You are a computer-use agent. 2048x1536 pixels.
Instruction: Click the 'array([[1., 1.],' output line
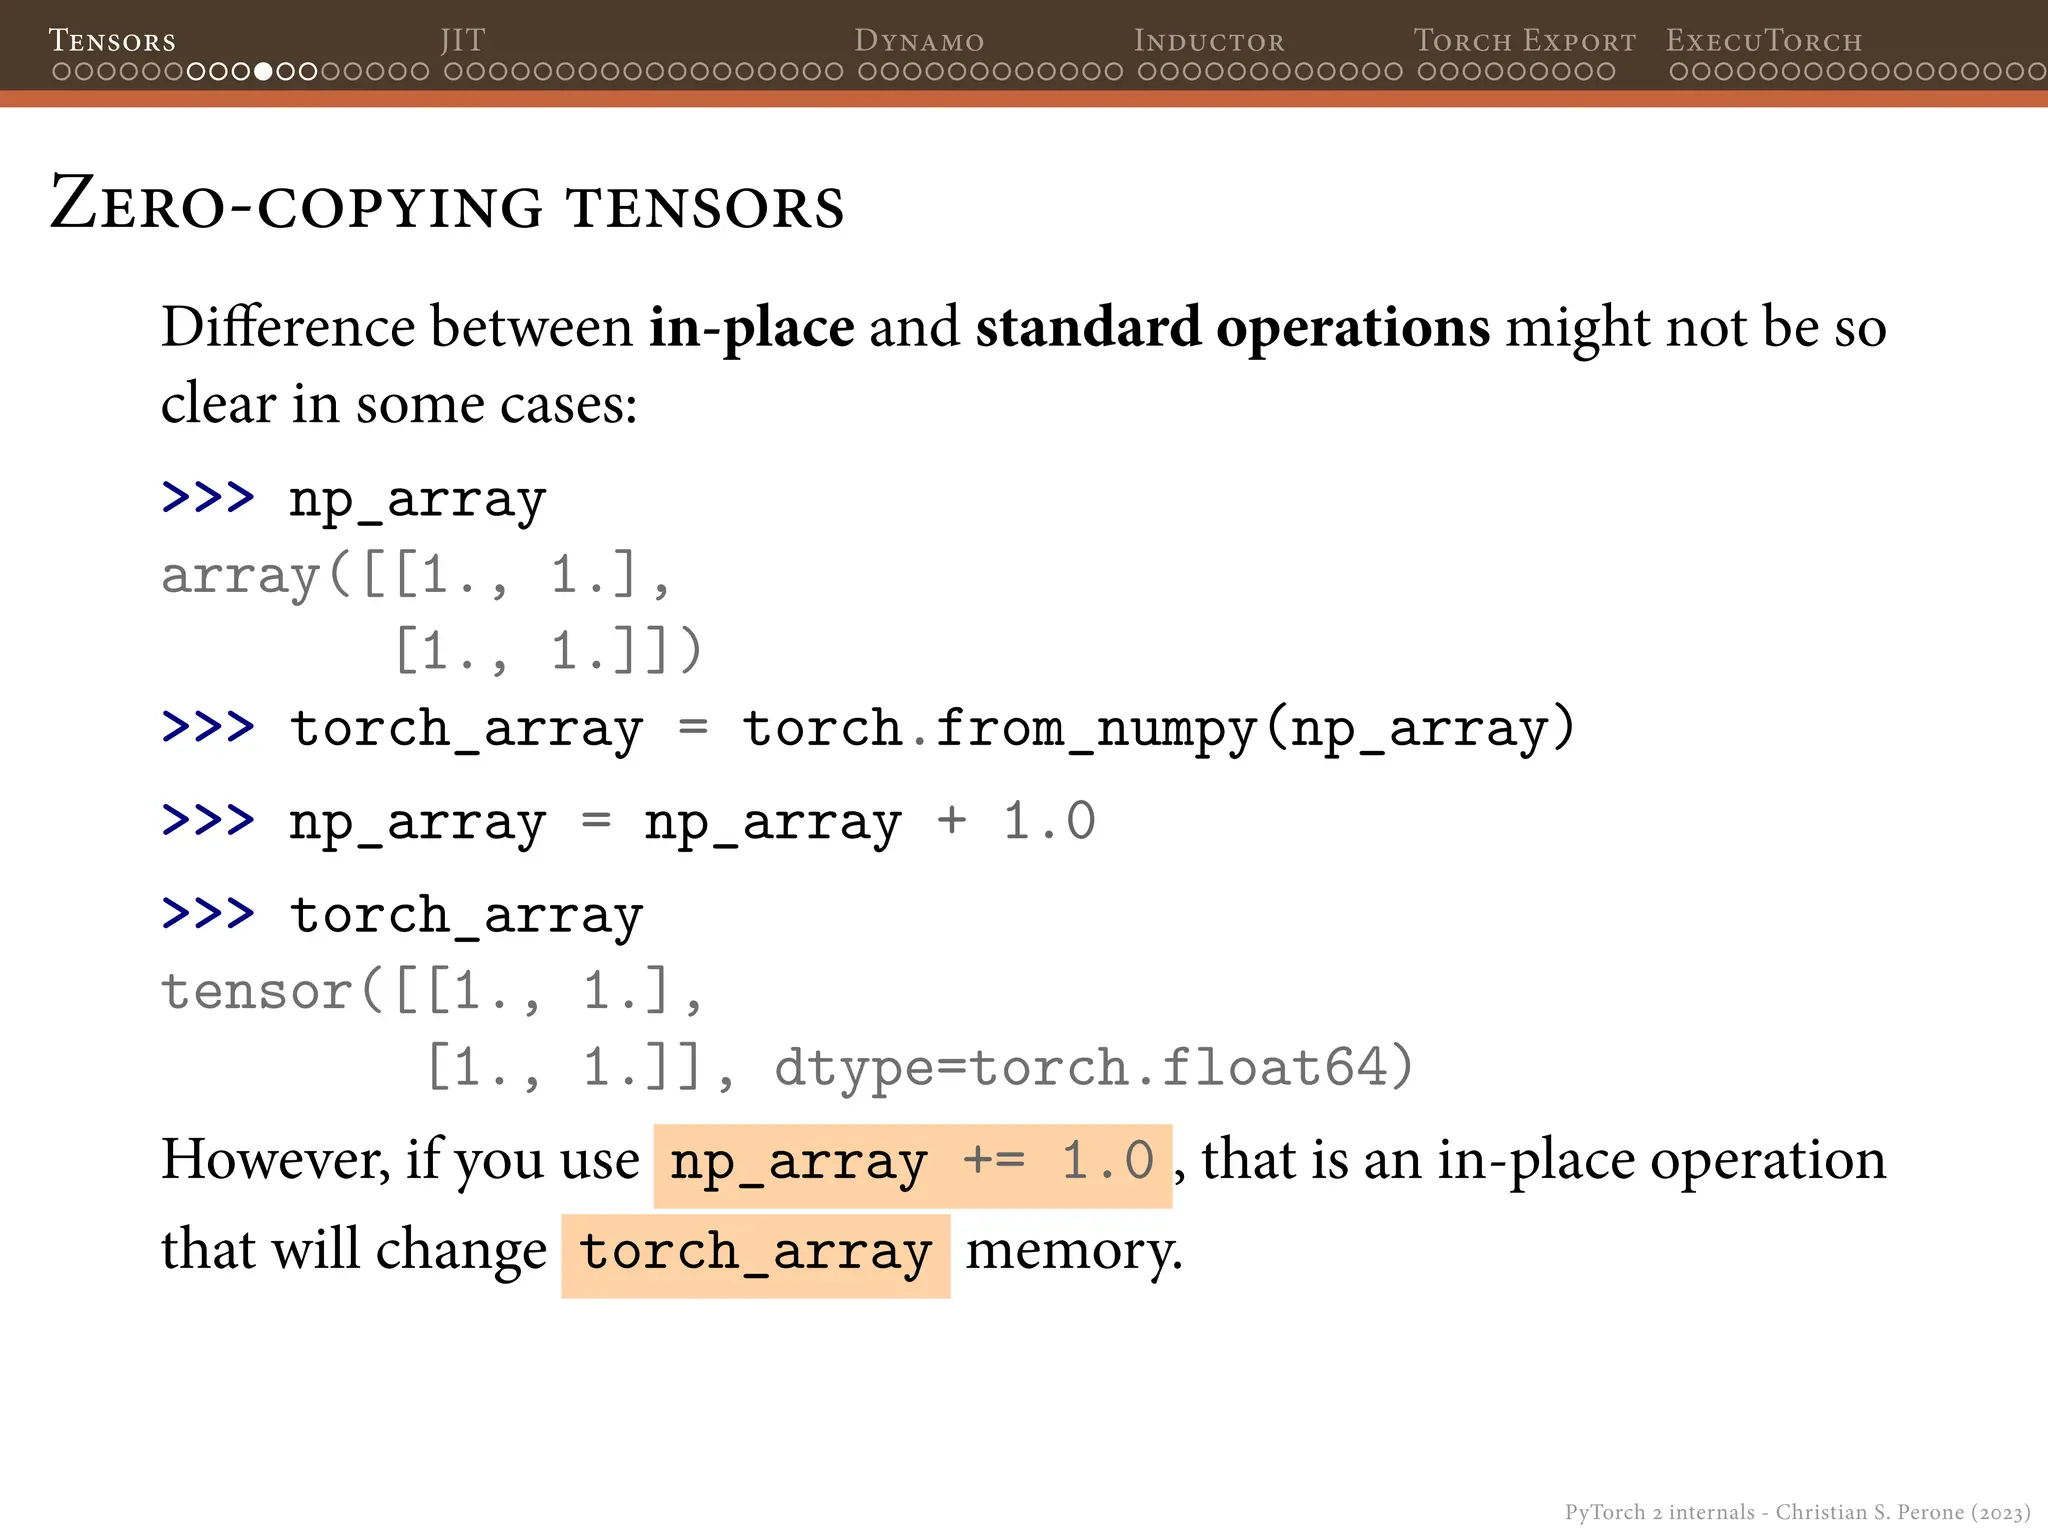coord(416,576)
